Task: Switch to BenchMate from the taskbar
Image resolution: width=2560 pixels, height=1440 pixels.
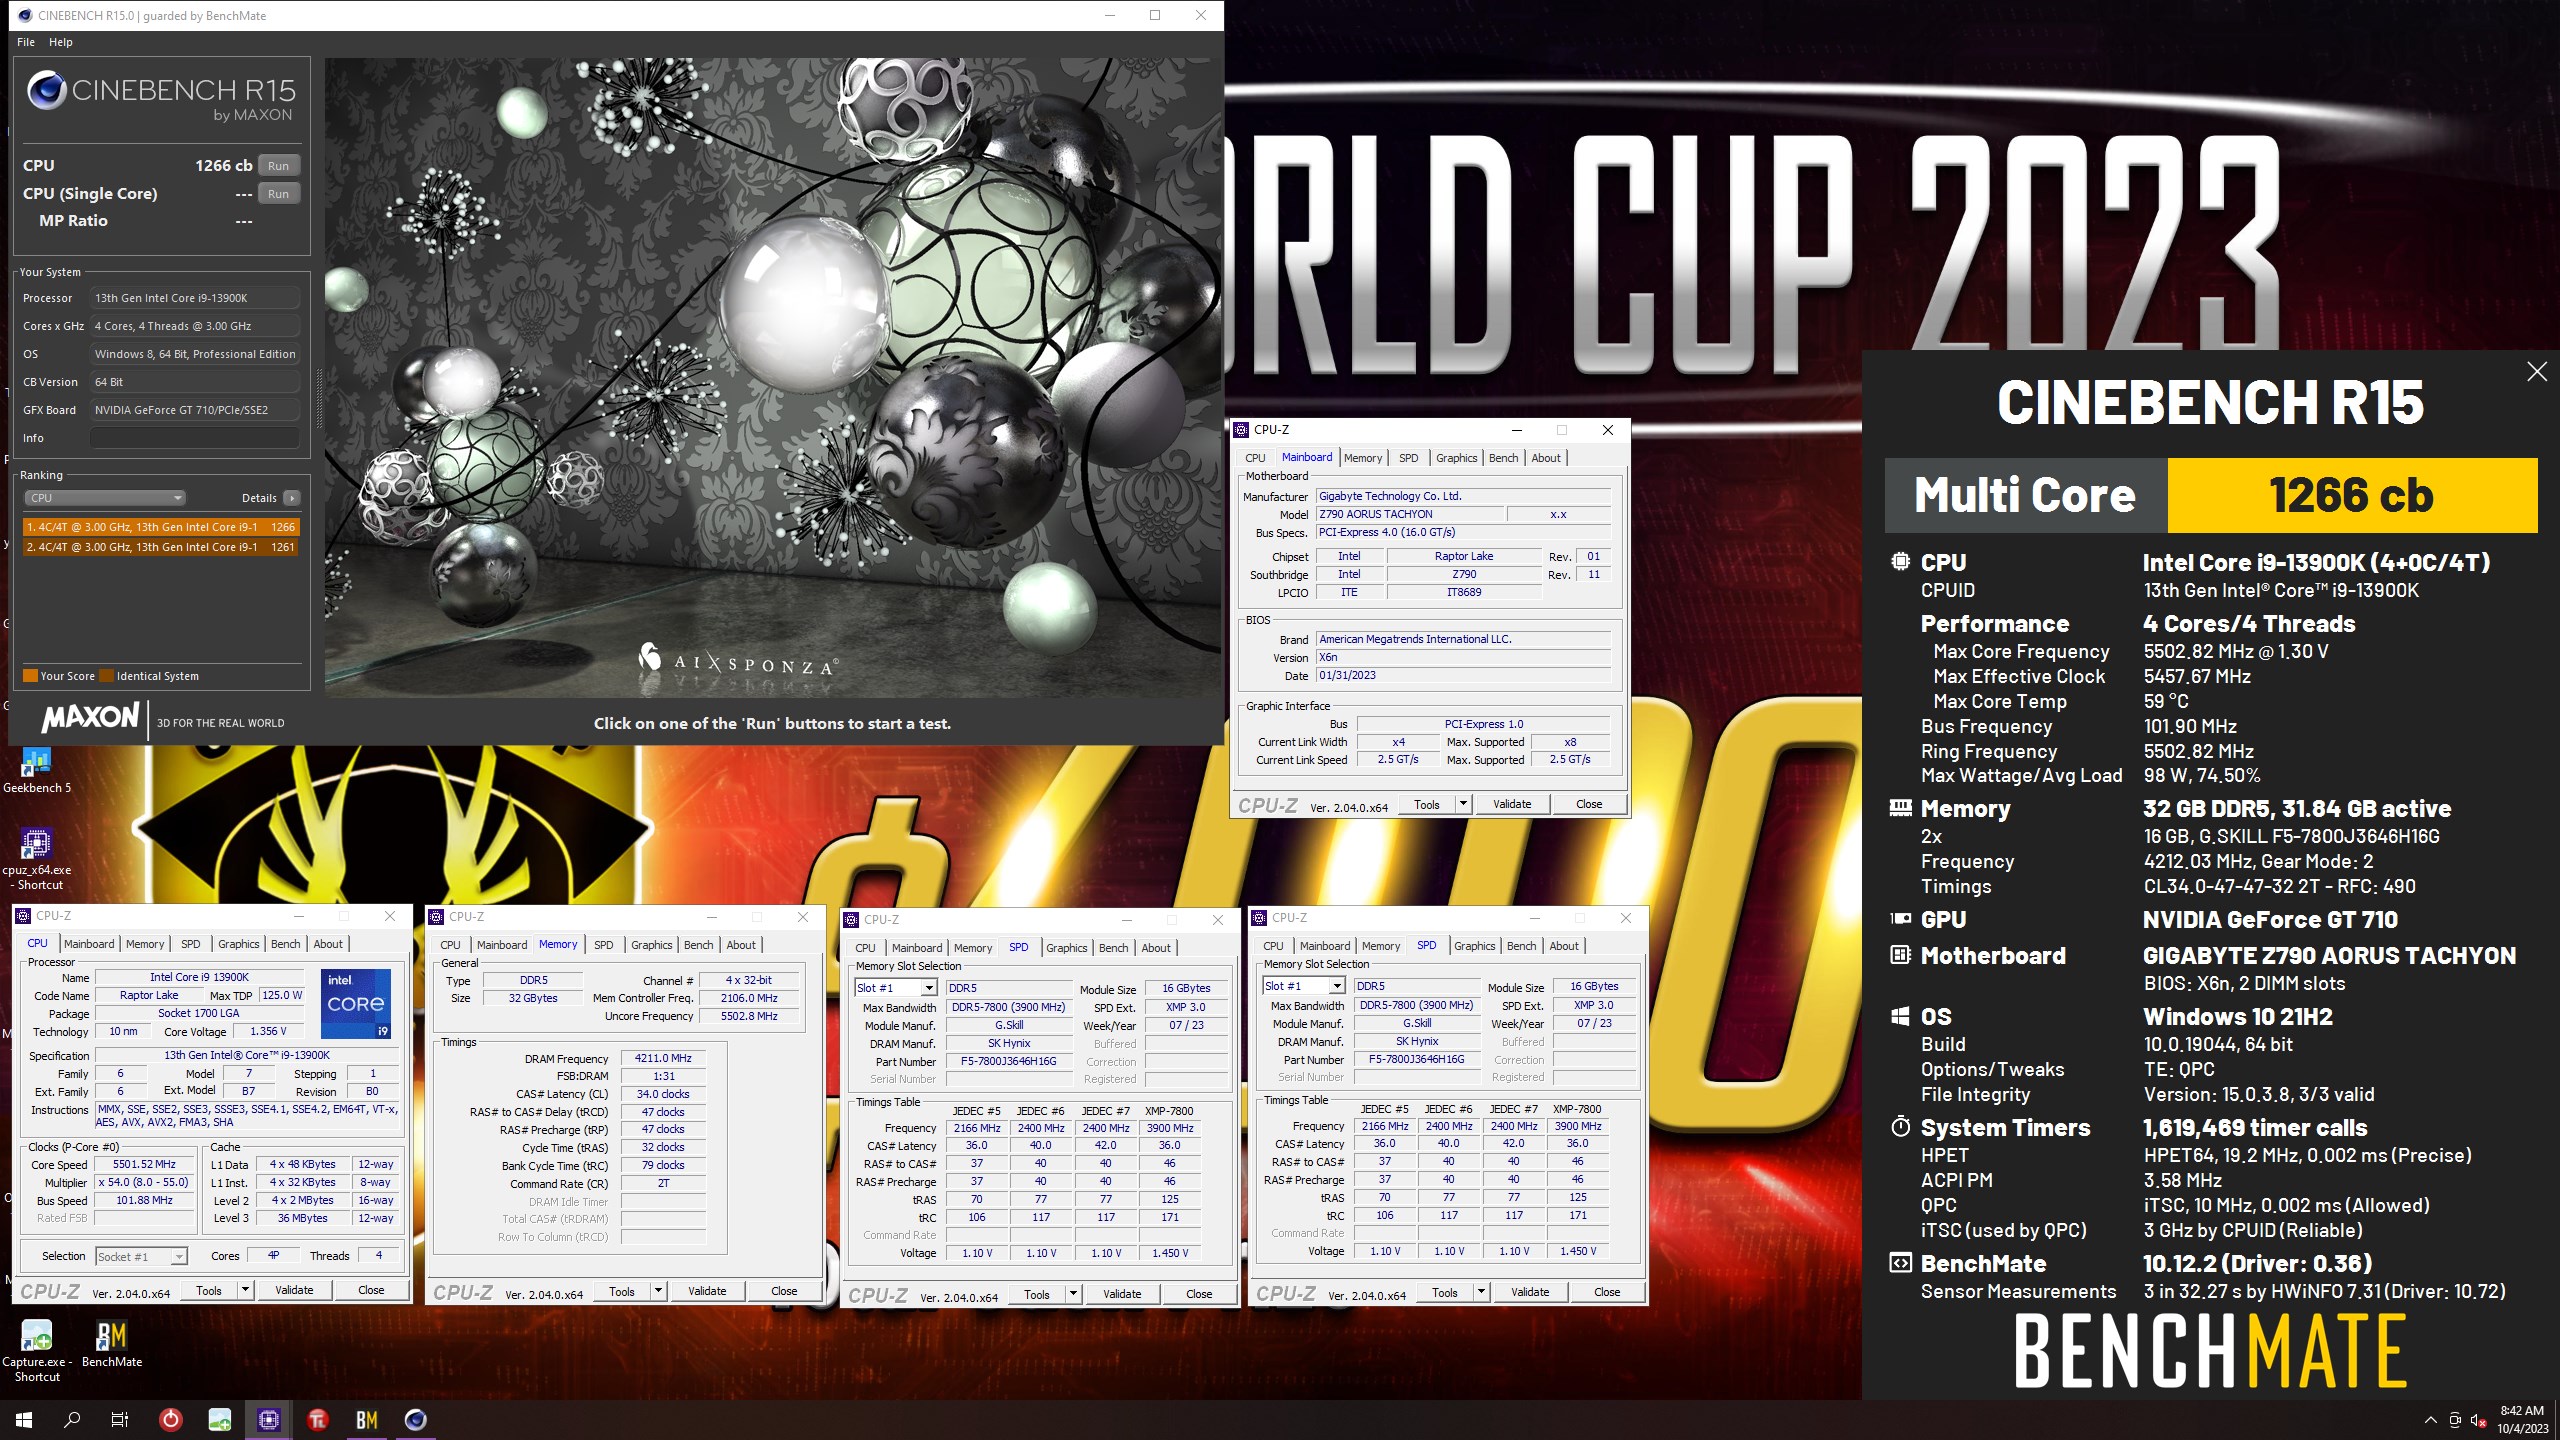Action: point(367,1419)
